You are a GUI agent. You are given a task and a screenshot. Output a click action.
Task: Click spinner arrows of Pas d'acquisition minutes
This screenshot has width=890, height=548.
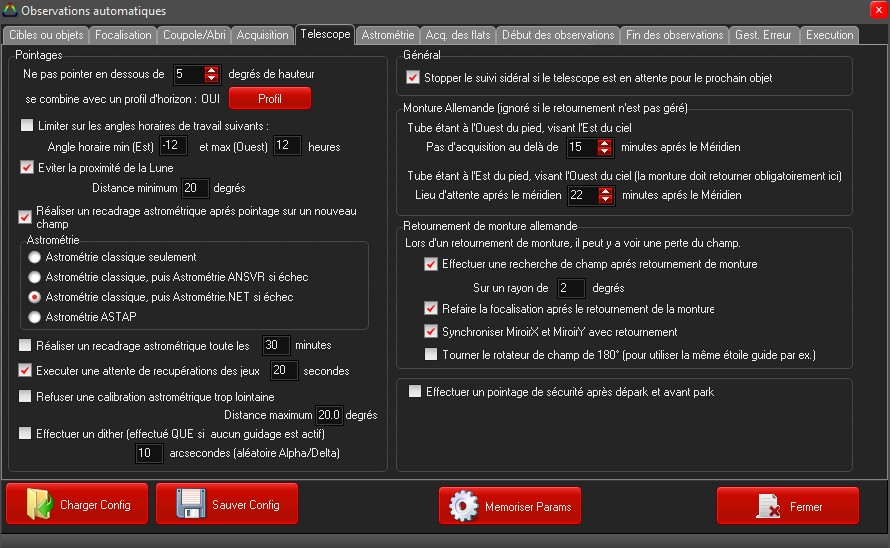click(x=604, y=147)
